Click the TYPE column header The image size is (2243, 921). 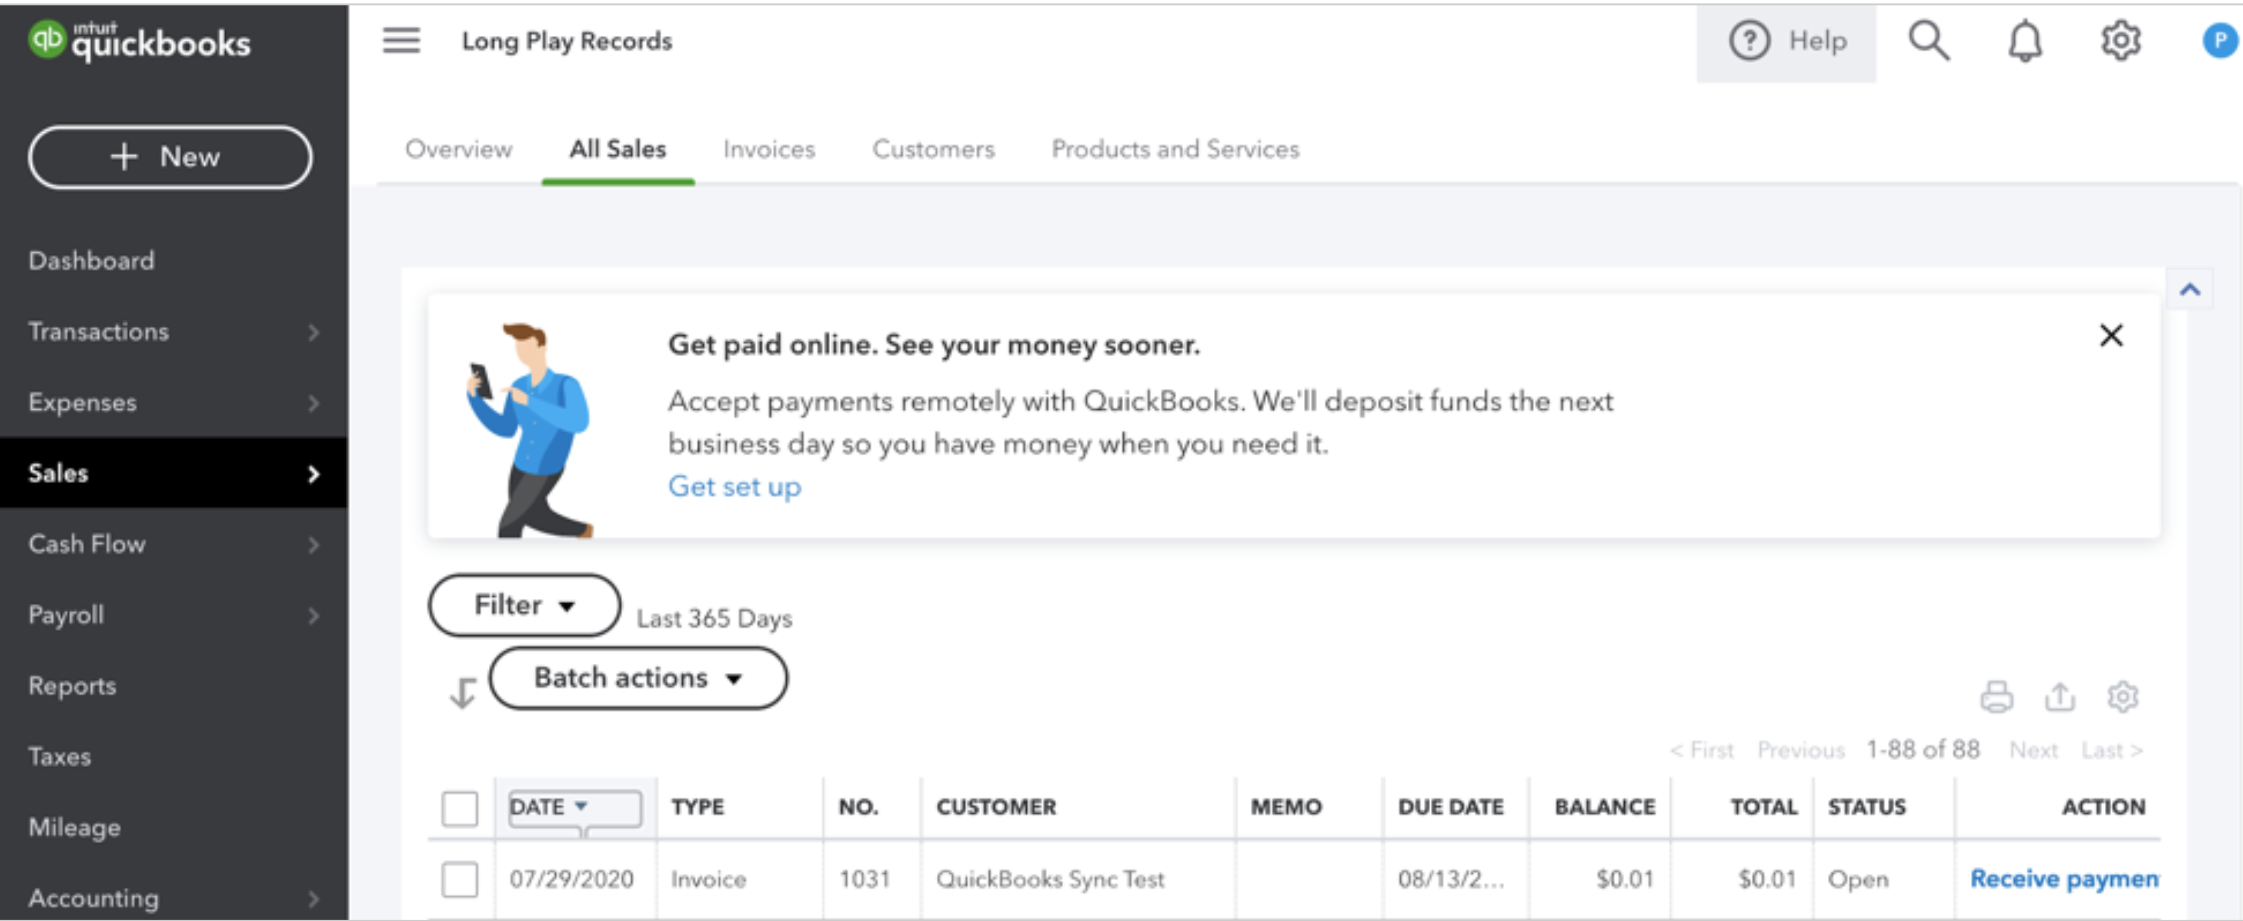[698, 807]
